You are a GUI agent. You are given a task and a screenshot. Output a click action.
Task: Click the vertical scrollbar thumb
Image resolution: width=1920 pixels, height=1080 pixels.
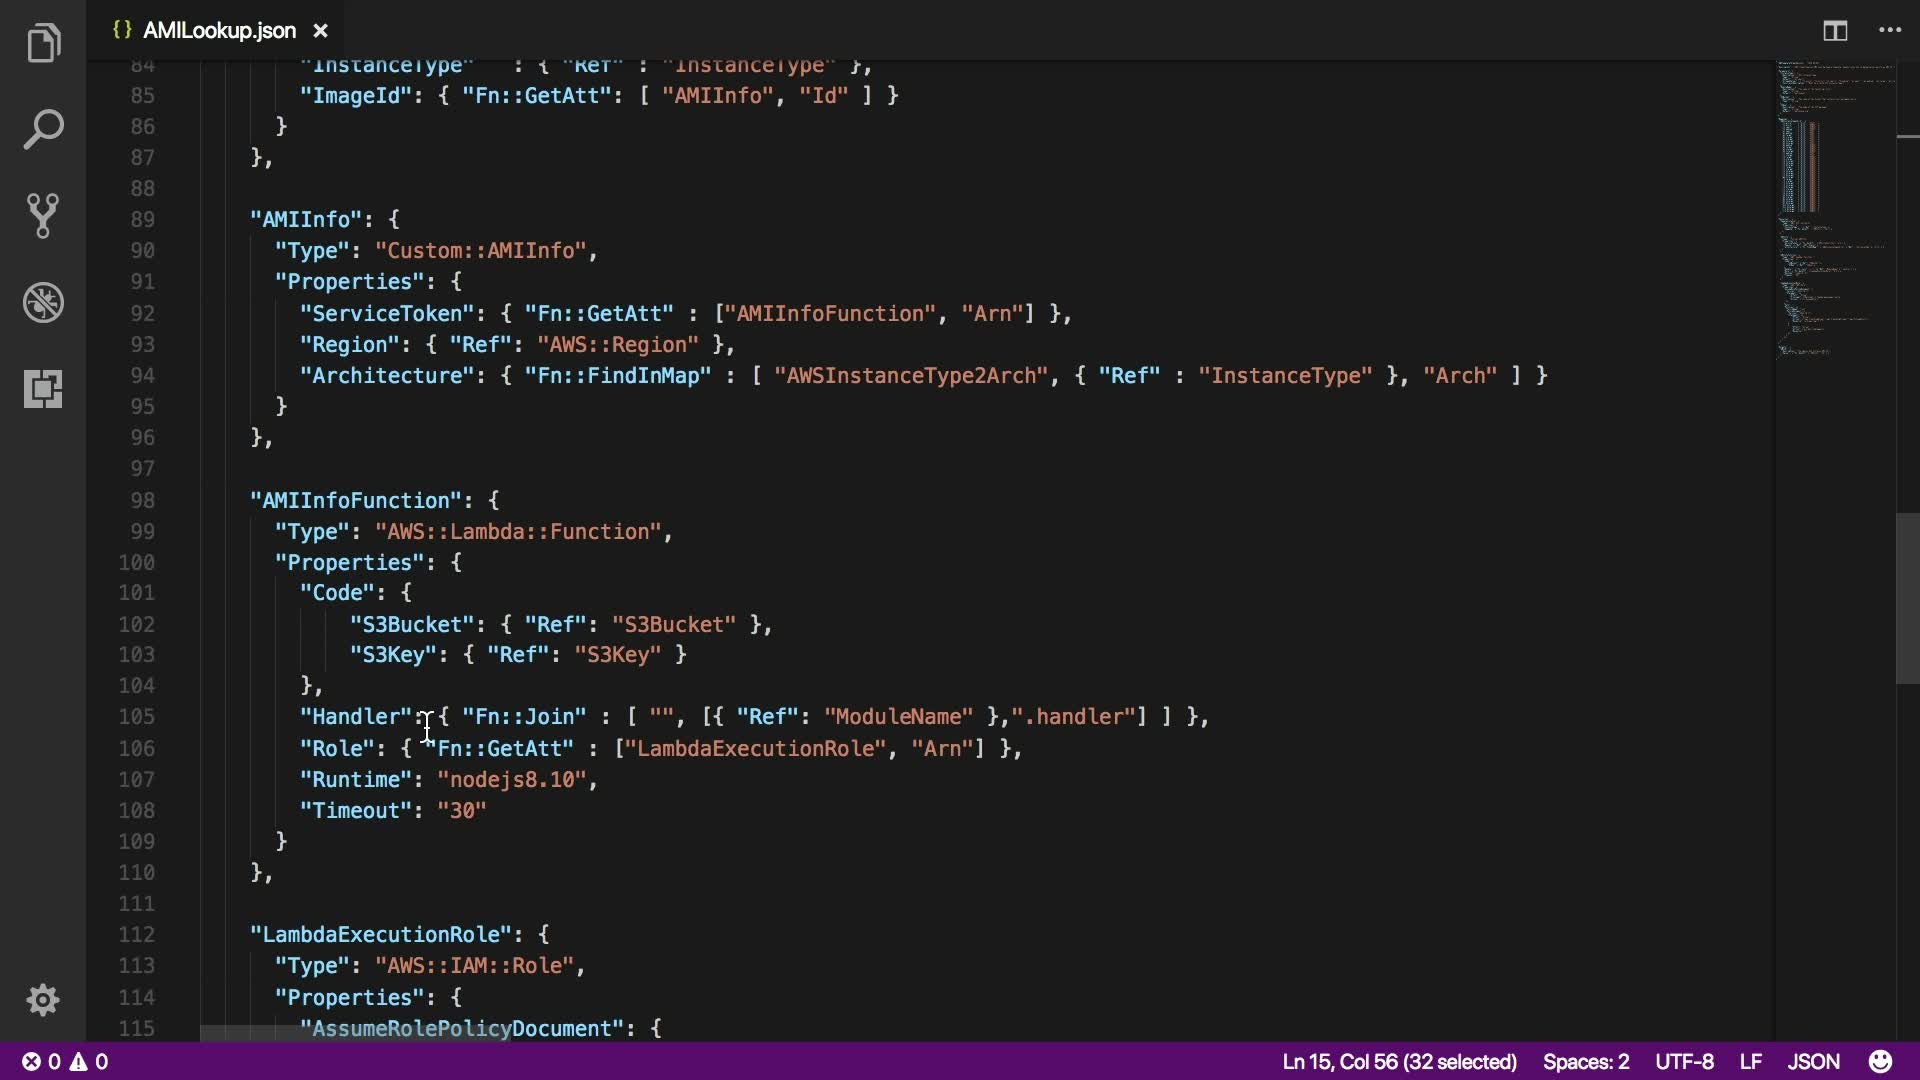pos(1907,598)
